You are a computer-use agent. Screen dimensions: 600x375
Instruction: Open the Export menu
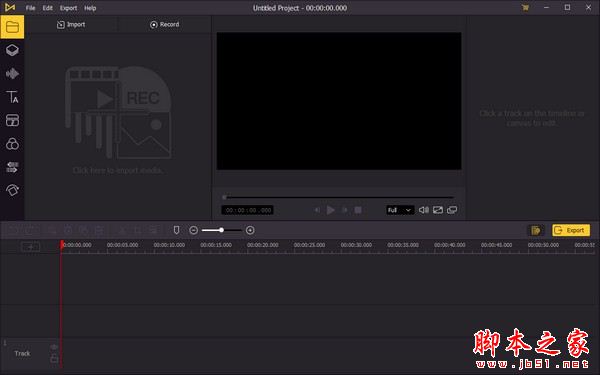click(68, 8)
